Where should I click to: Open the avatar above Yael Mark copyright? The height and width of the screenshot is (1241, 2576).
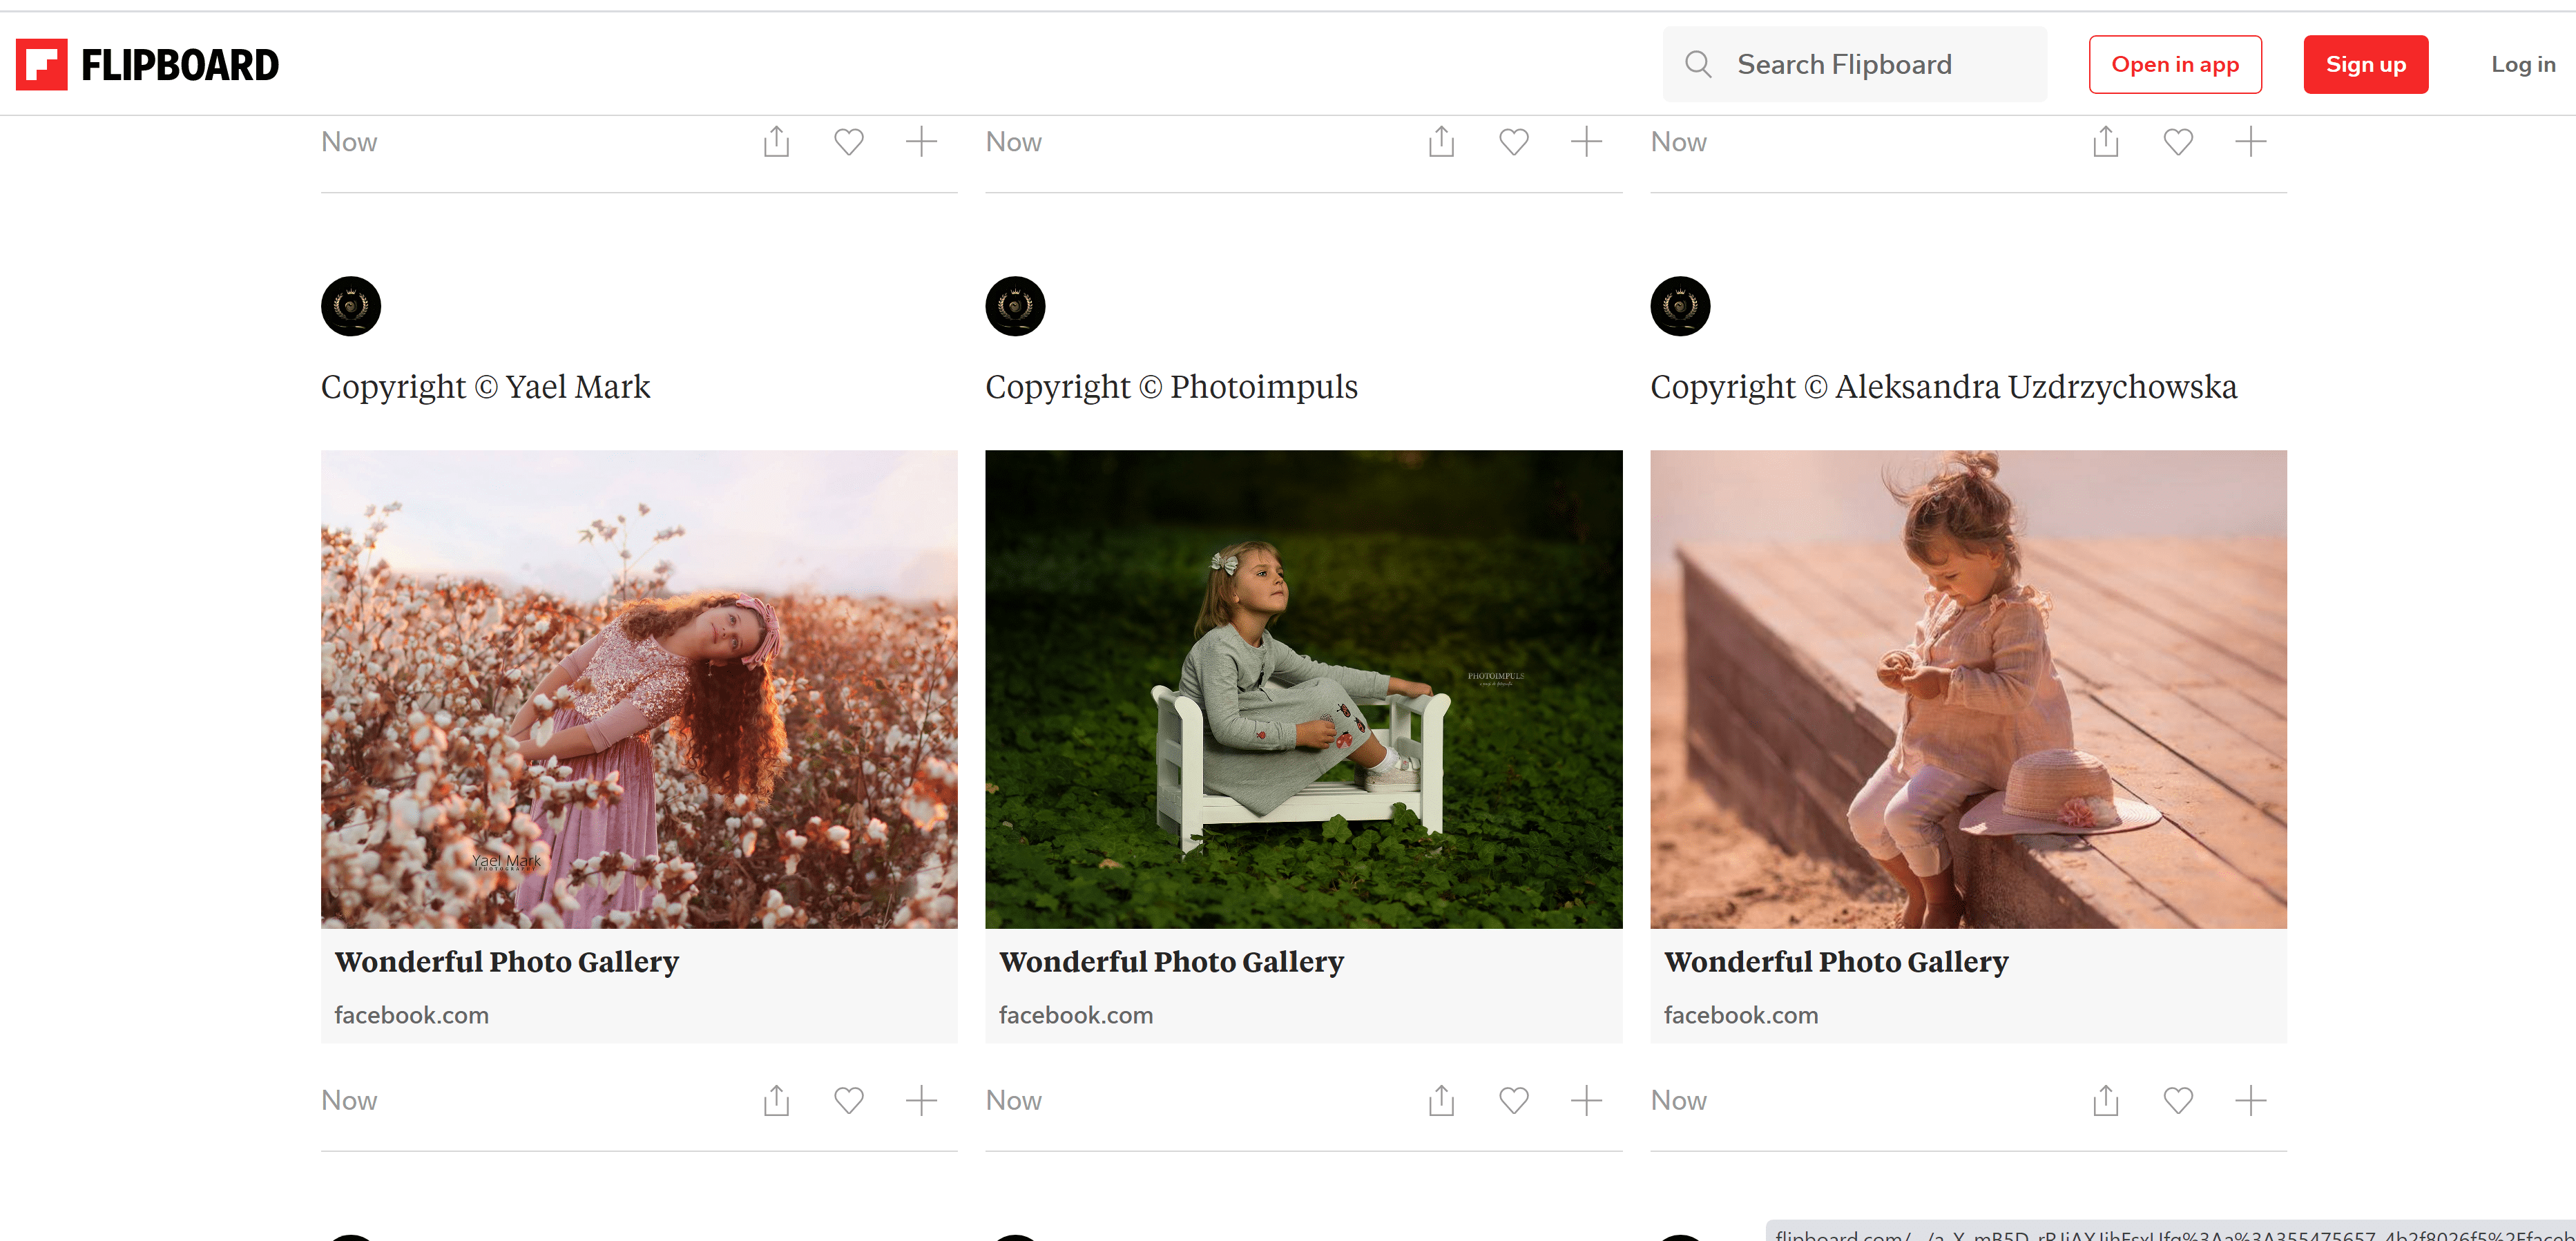[x=351, y=306]
